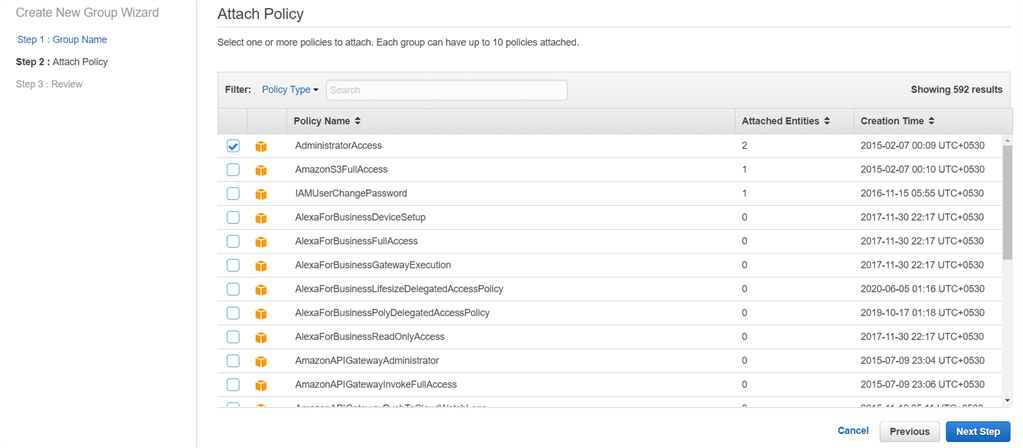Screen dimensions: 1023x448
Task: Click the policy list scrollbar thumb
Action: point(1007,202)
